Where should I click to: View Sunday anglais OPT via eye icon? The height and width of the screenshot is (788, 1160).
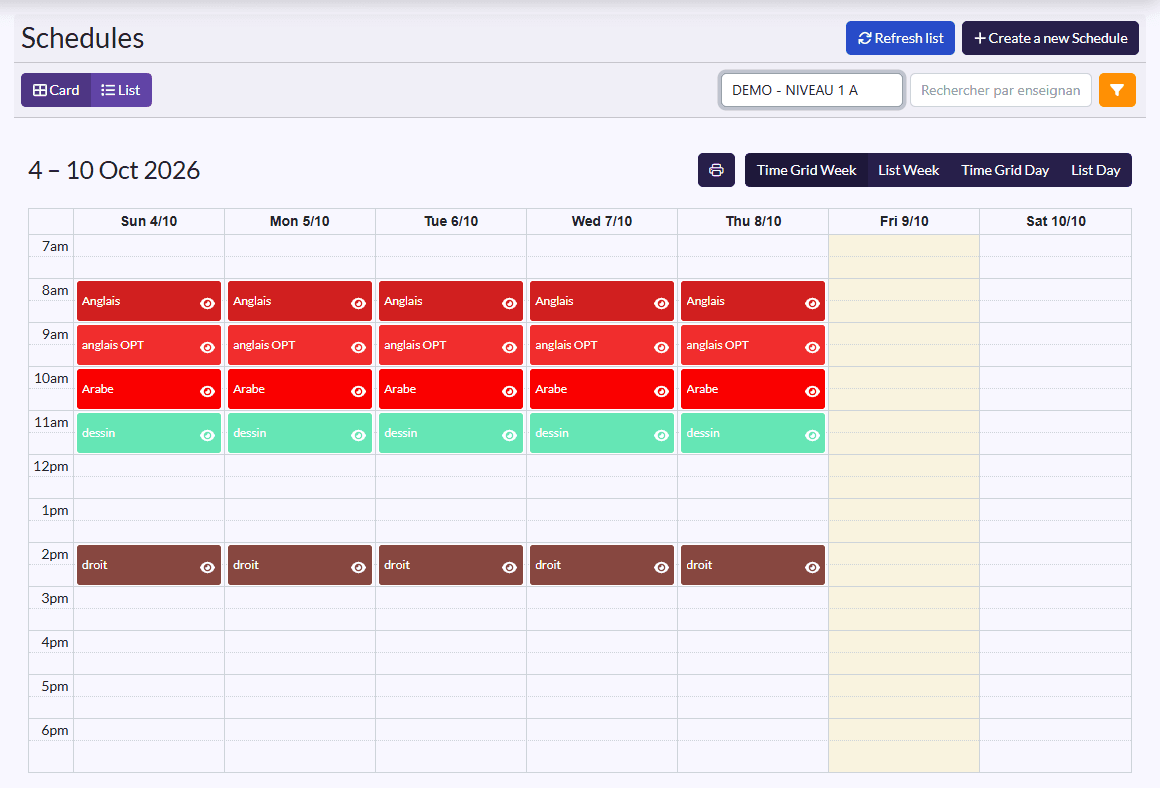click(x=207, y=347)
